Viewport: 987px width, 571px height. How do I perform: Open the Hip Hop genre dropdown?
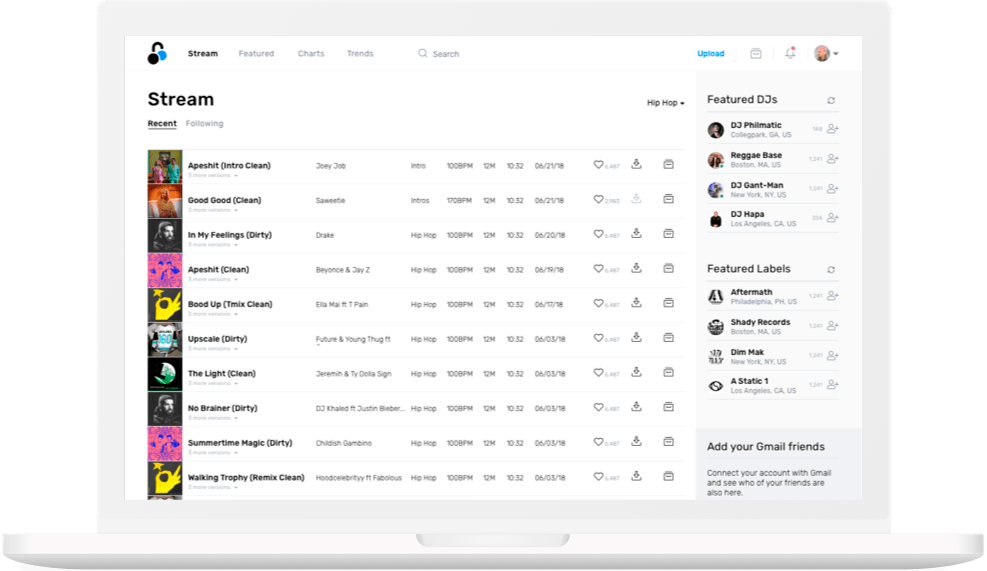point(665,103)
